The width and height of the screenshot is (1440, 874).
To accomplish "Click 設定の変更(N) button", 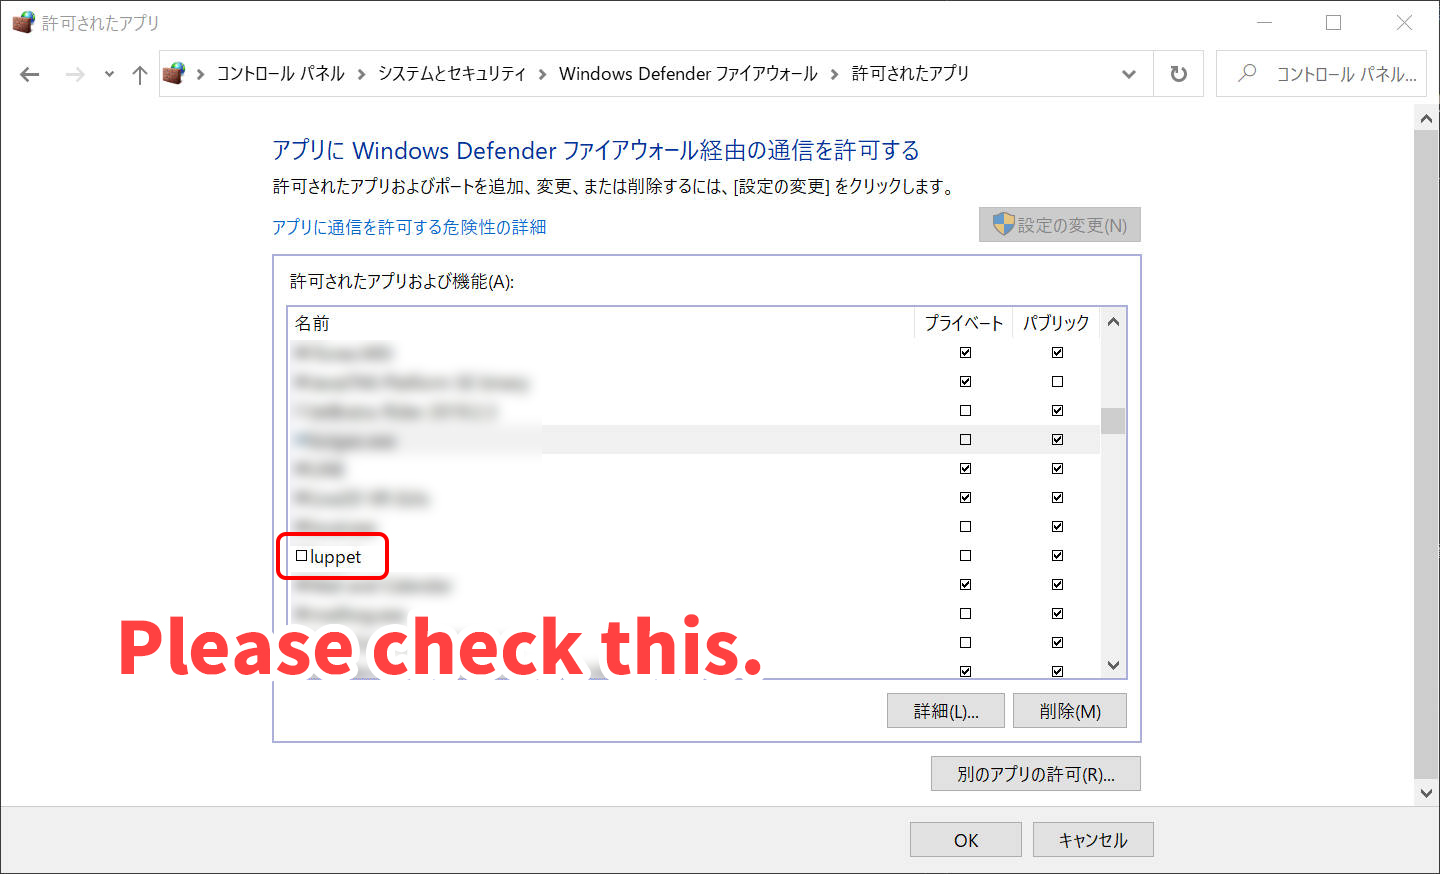I will [x=1060, y=225].
